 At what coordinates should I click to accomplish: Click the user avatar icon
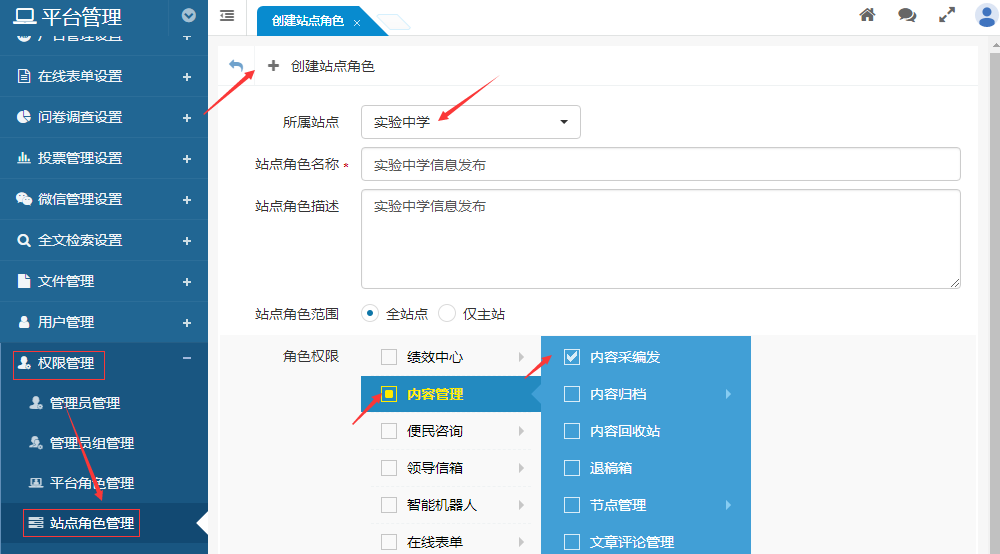coord(986,15)
